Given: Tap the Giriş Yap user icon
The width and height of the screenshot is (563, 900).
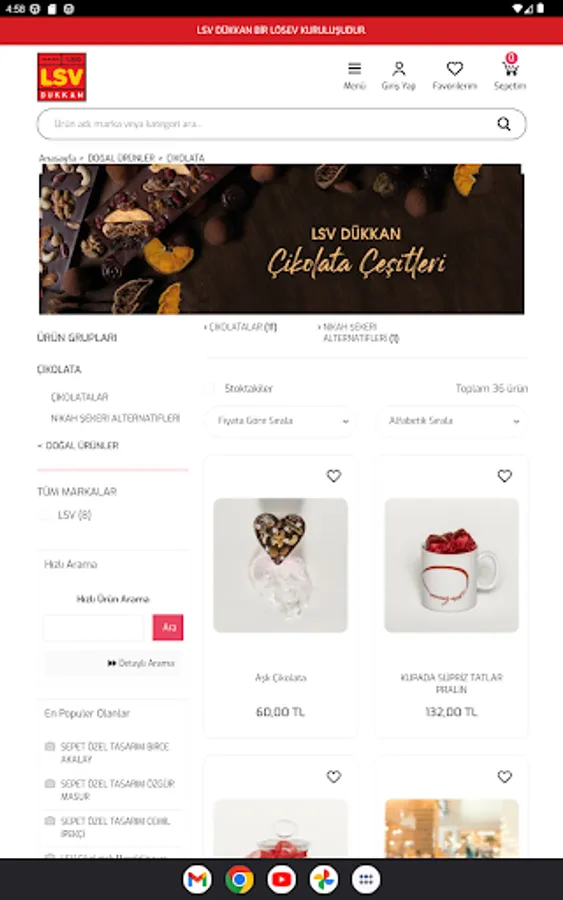Looking at the screenshot, I should click(x=398, y=69).
